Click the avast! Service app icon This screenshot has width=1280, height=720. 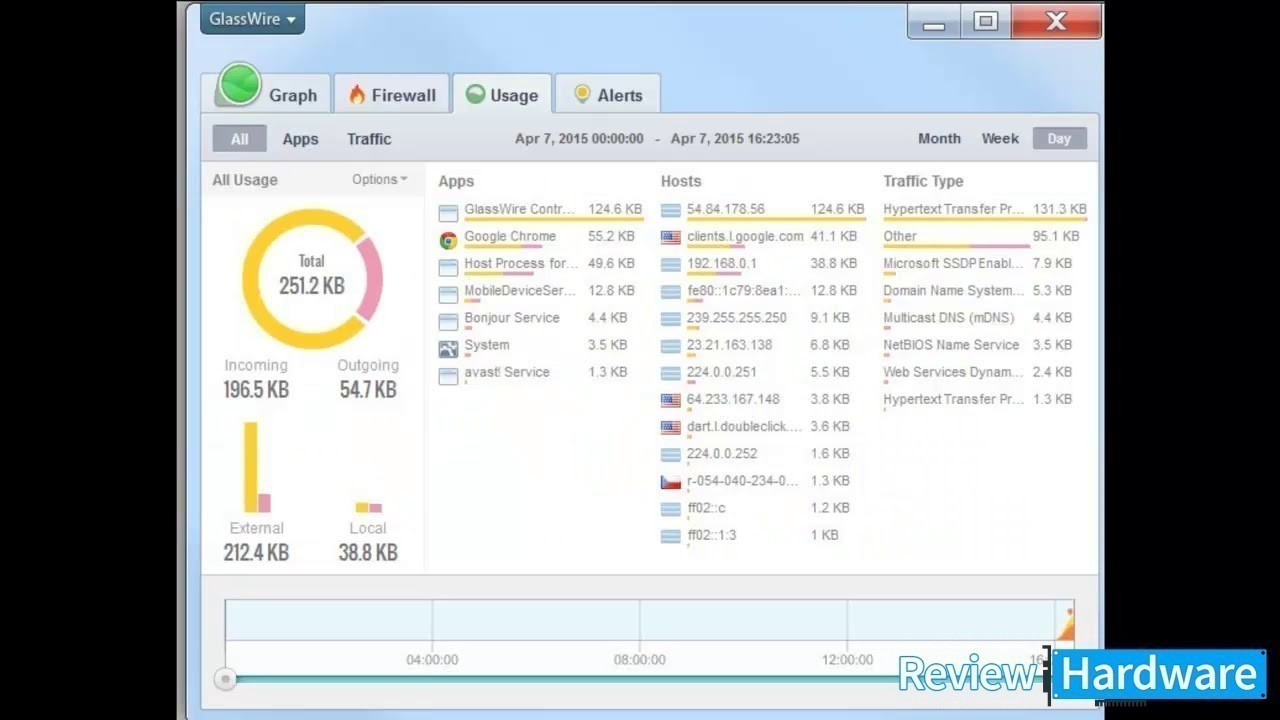(x=448, y=375)
